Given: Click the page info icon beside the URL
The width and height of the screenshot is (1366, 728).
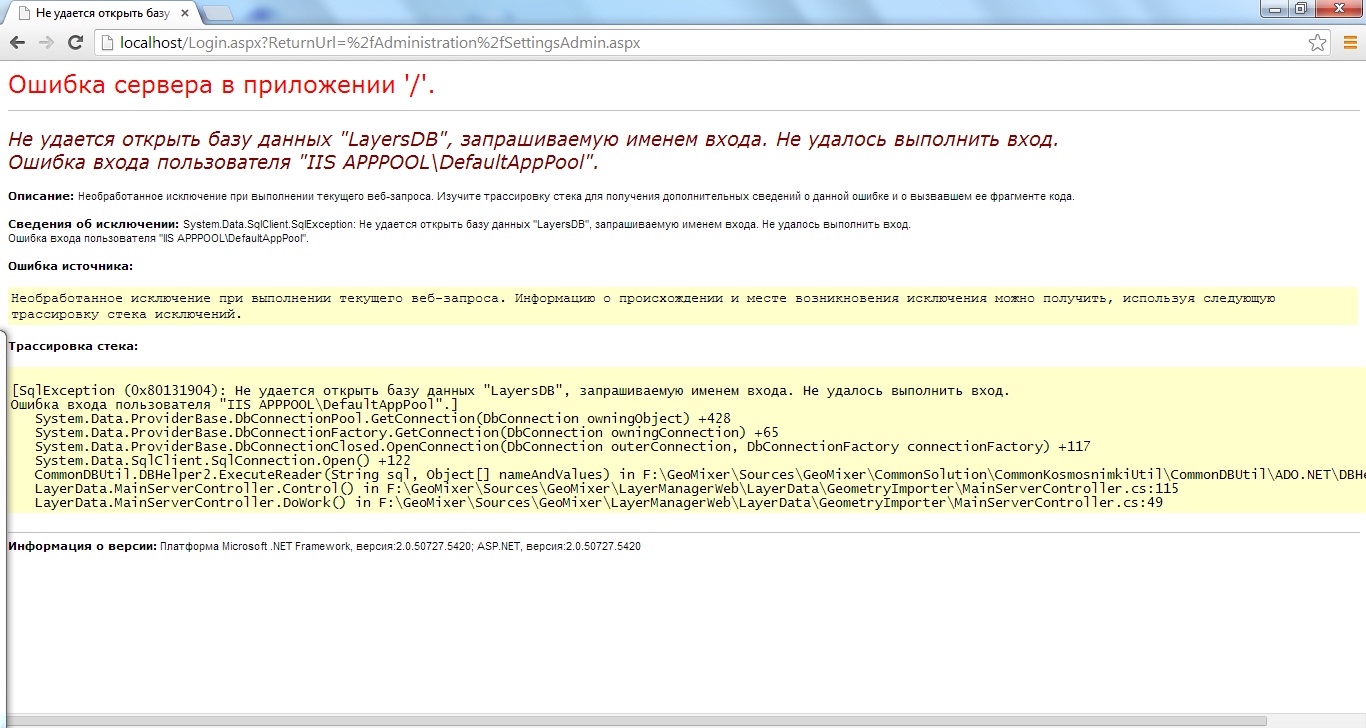Looking at the screenshot, I should pyautogui.click(x=108, y=43).
